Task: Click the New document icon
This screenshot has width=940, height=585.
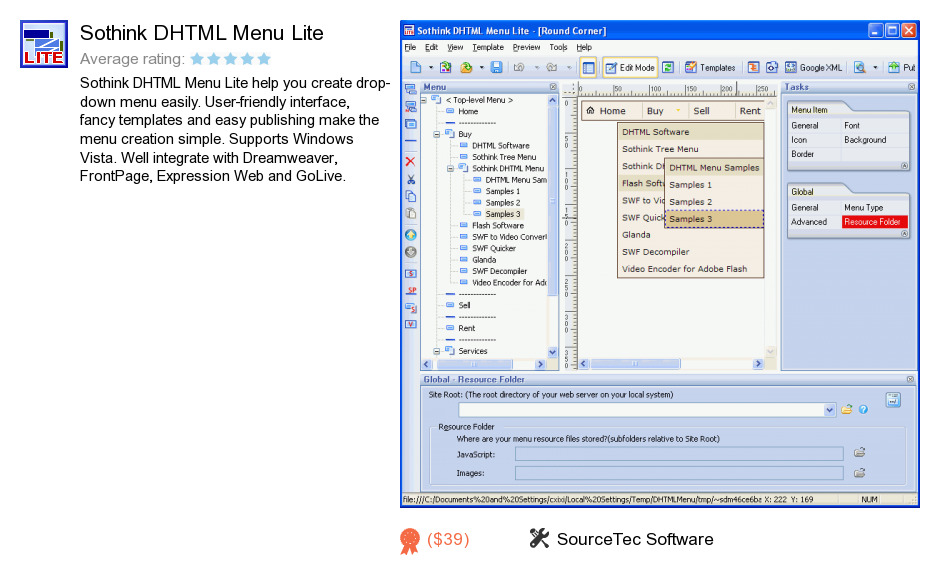Action: [415, 68]
